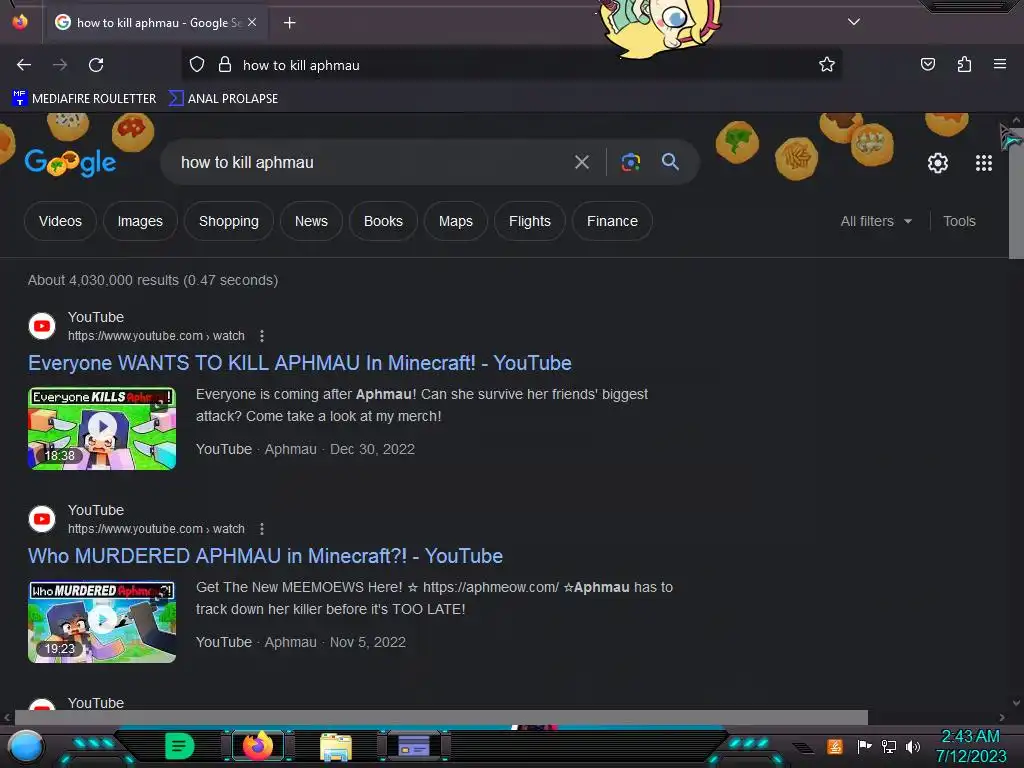Image resolution: width=1024 pixels, height=768 pixels.
Task: Play the 'Who MURDERED Aphmau' video thumbnail
Action: pyautogui.click(x=102, y=621)
